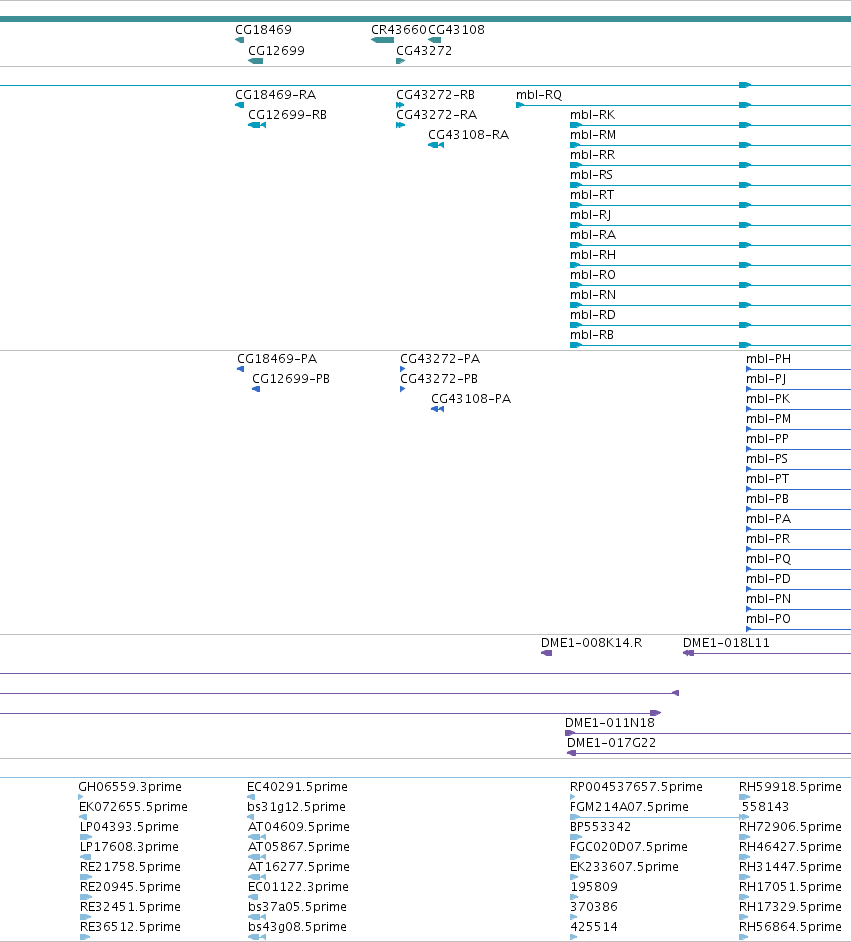Click the mbl-PB protein label
851x942 pixels.
767,499
